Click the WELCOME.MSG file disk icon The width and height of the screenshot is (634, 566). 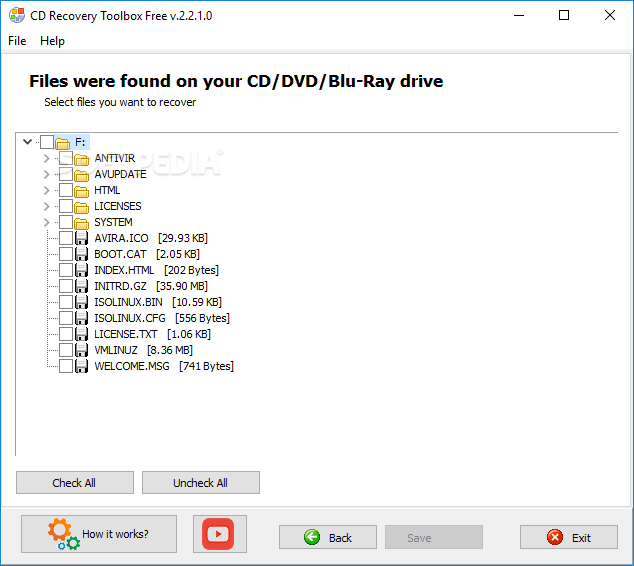click(x=82, y=366)
